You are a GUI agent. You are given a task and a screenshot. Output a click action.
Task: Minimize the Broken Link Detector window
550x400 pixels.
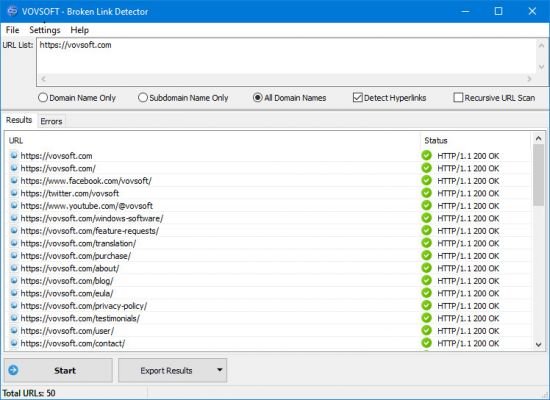[465, 11]
